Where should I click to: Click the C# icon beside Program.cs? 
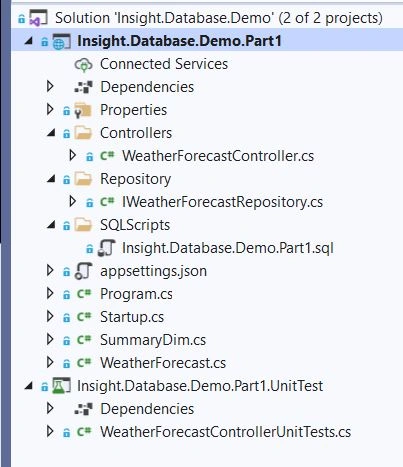point(84,294)
